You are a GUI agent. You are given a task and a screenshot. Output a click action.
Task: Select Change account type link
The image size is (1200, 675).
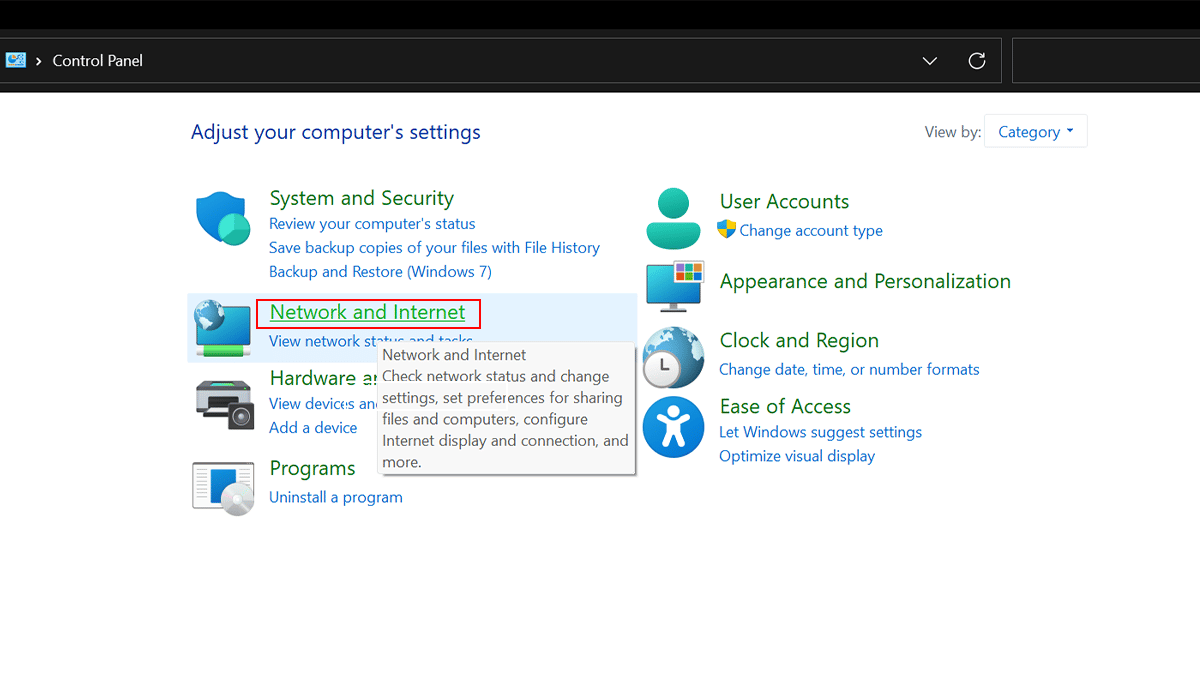pos(810,230)
